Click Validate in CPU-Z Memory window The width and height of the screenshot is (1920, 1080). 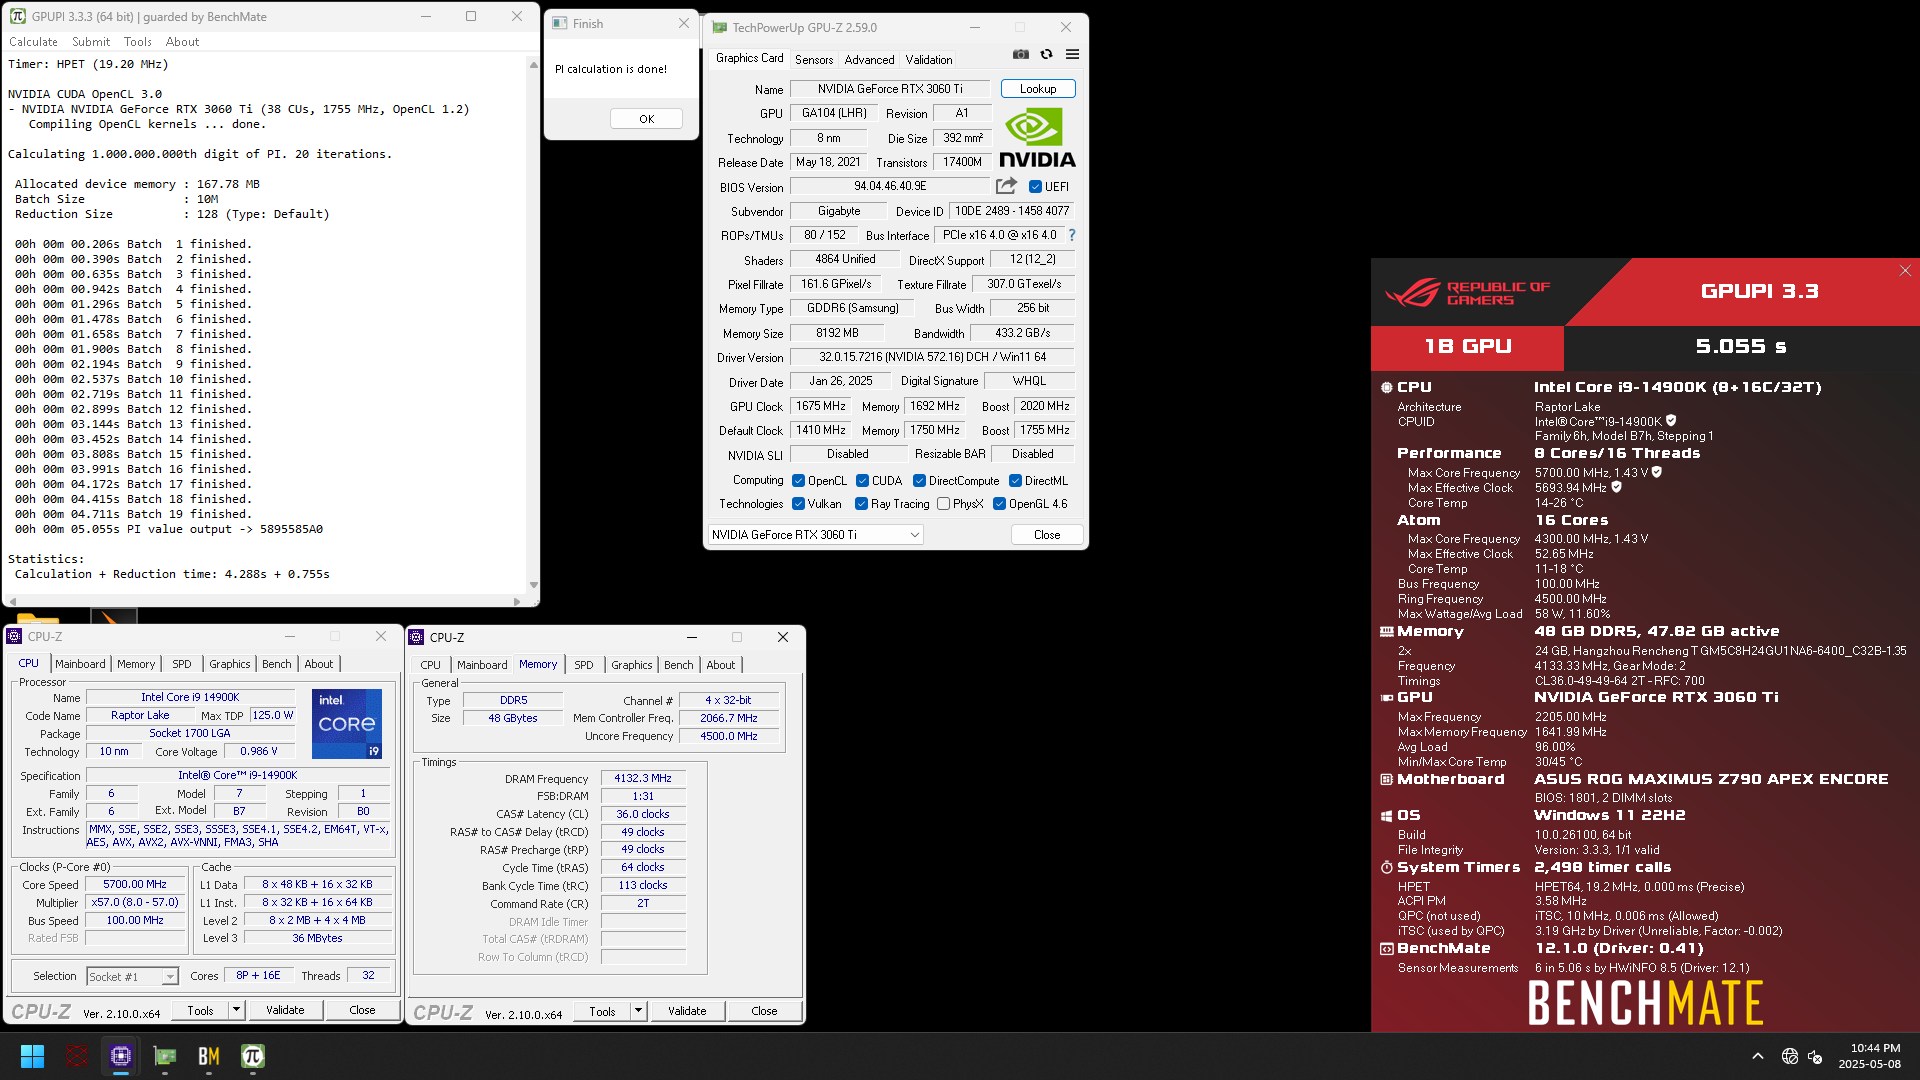click(x=687, y=1011)
